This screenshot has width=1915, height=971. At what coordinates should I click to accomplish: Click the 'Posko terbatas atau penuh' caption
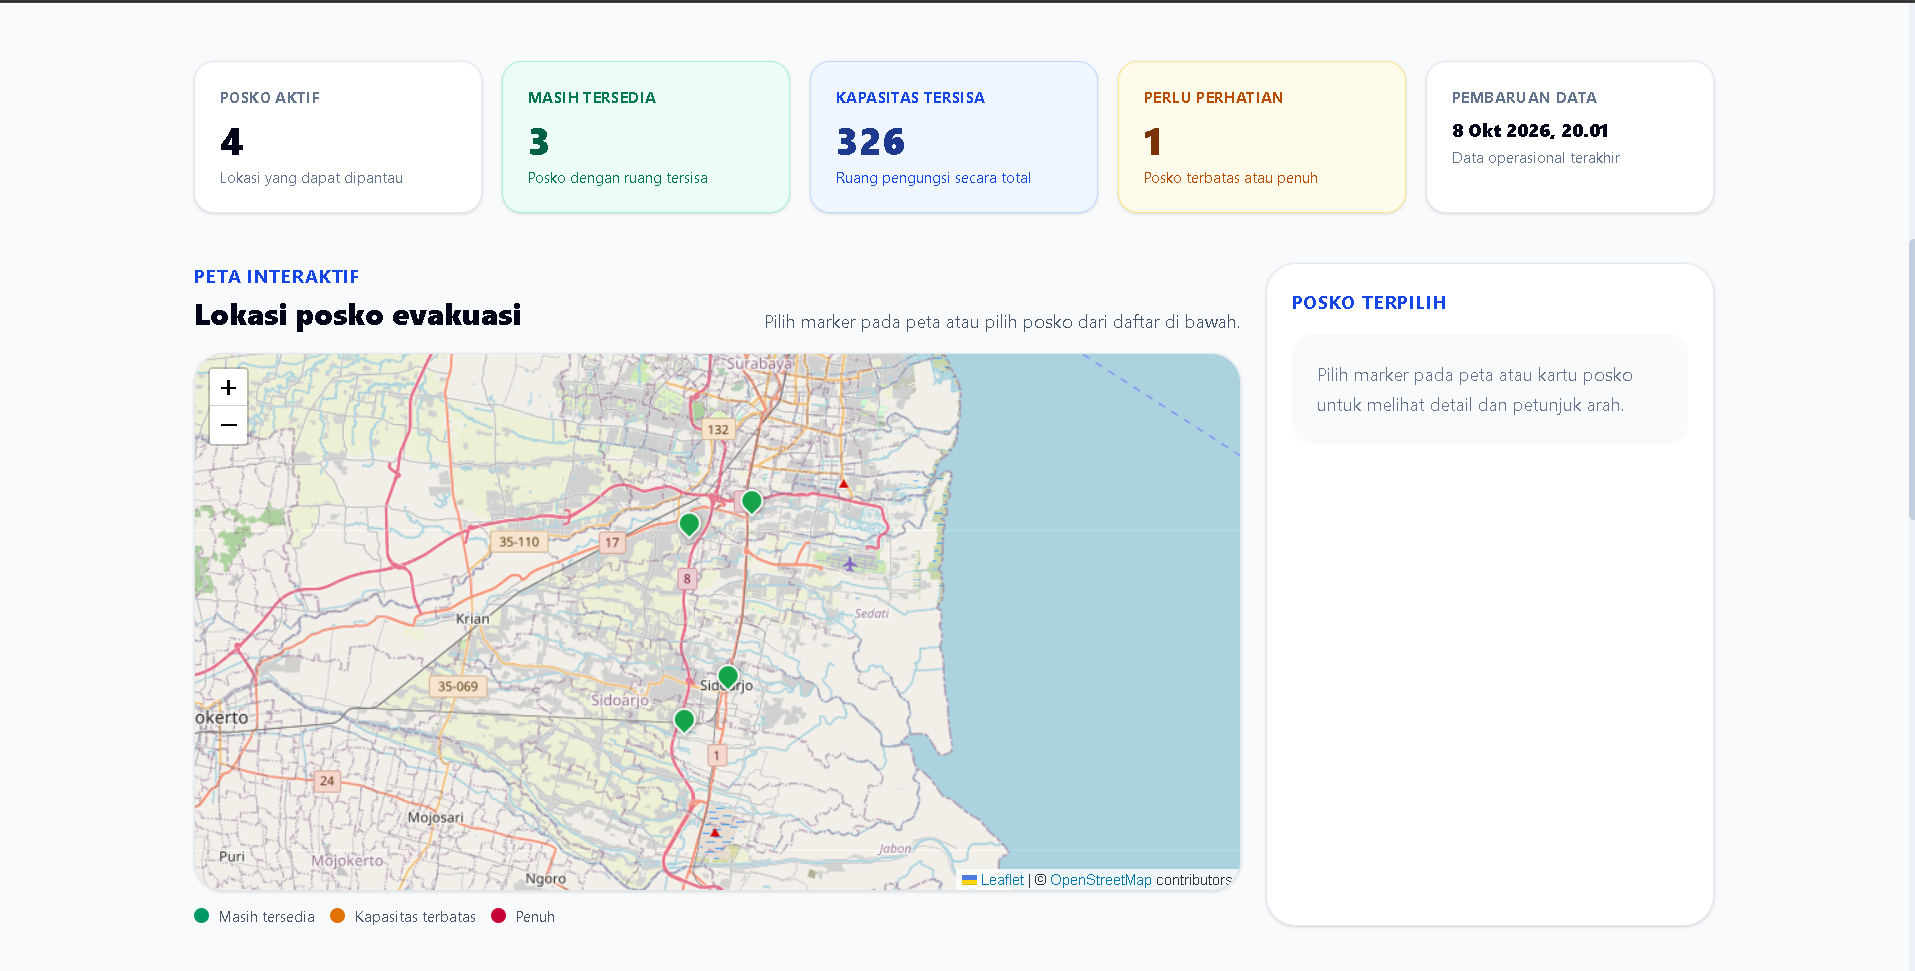tap(1230, 178)
